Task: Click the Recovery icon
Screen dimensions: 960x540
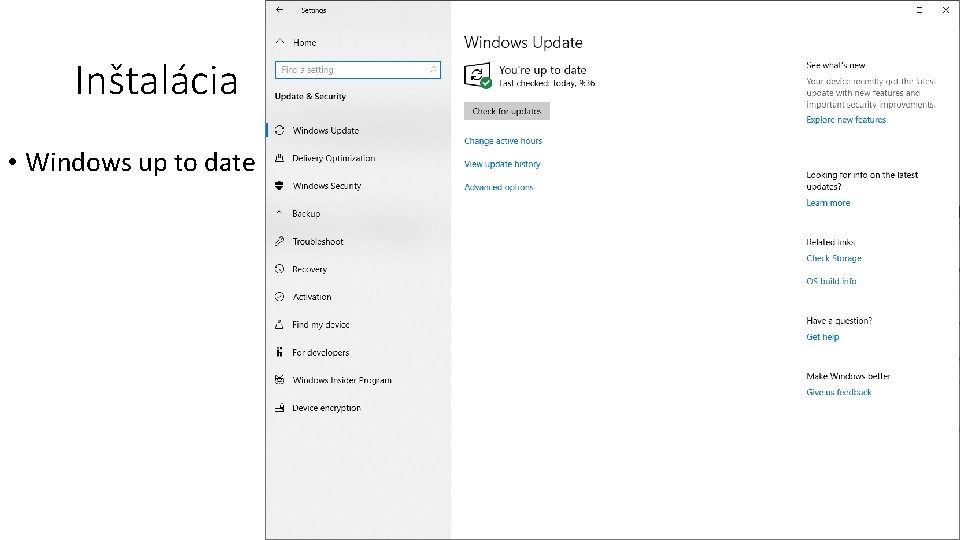Action: tap(280, 269)
